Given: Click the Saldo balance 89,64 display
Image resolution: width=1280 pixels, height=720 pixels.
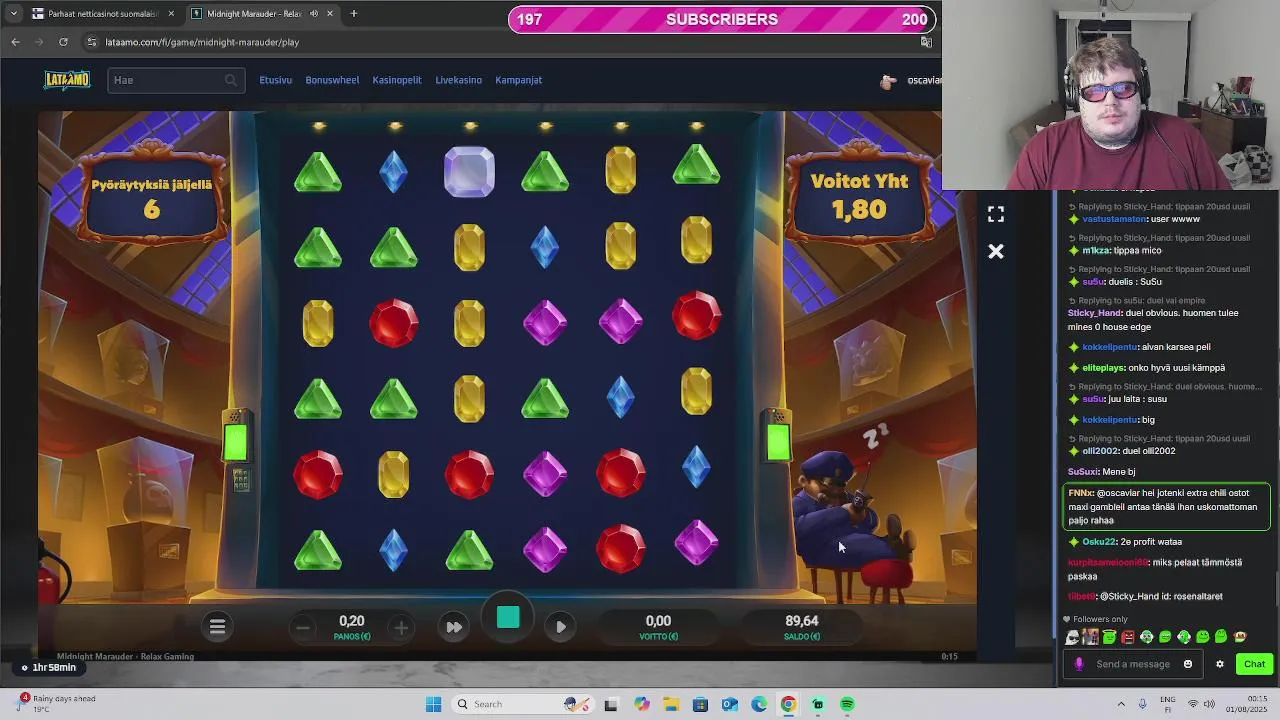Looking at the screenshot, I should [802, 627].
